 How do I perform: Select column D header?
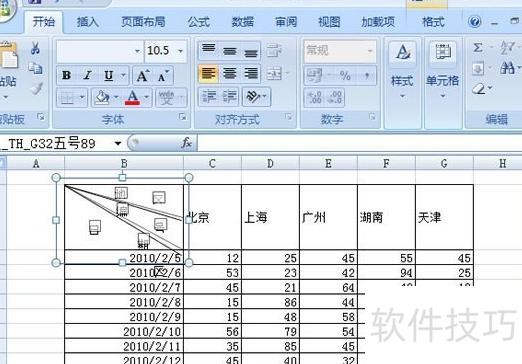[270, 164]
